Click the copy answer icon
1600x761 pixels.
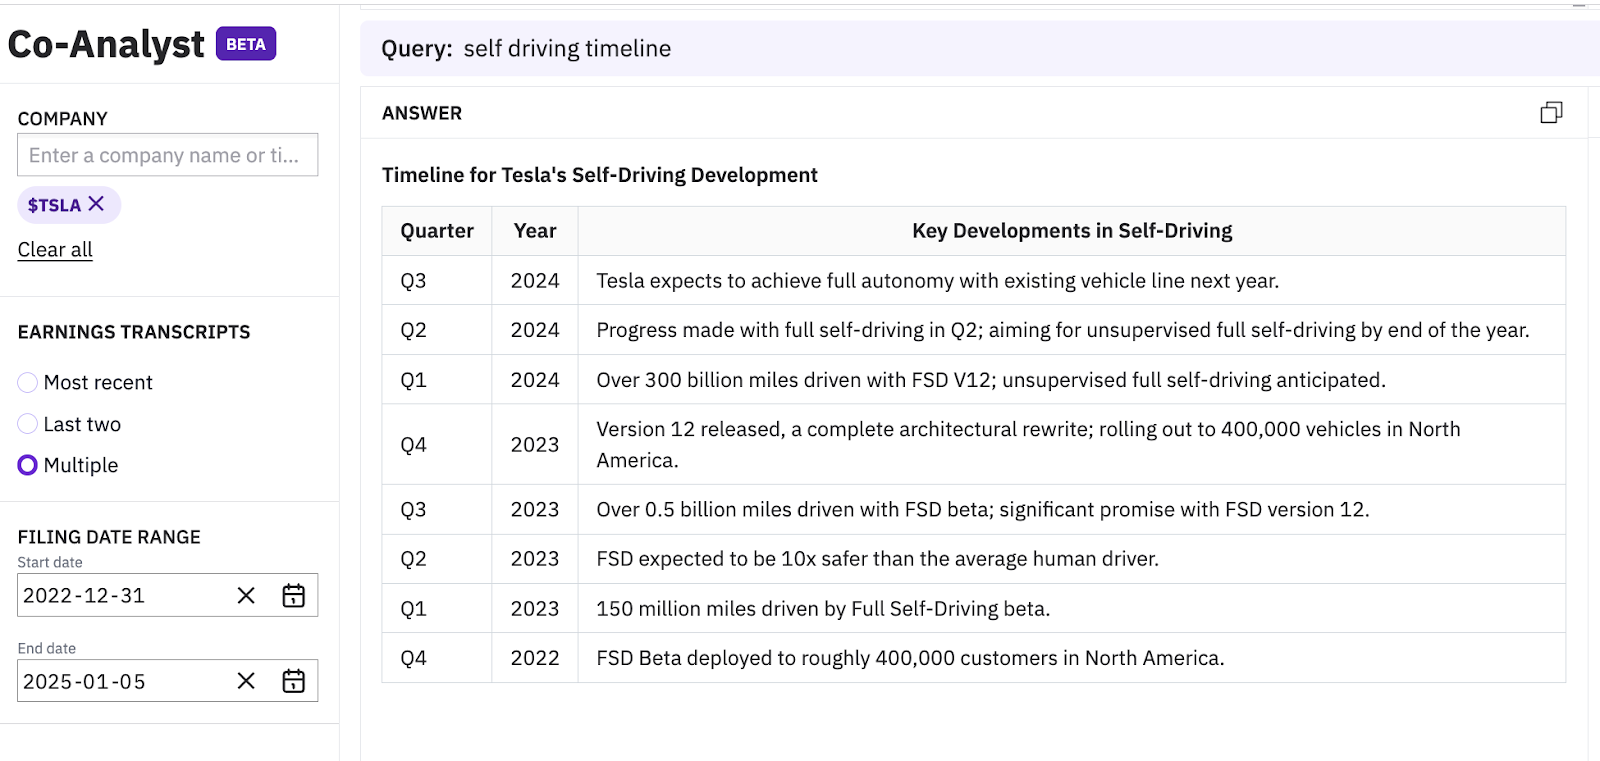pos(1551,113)
